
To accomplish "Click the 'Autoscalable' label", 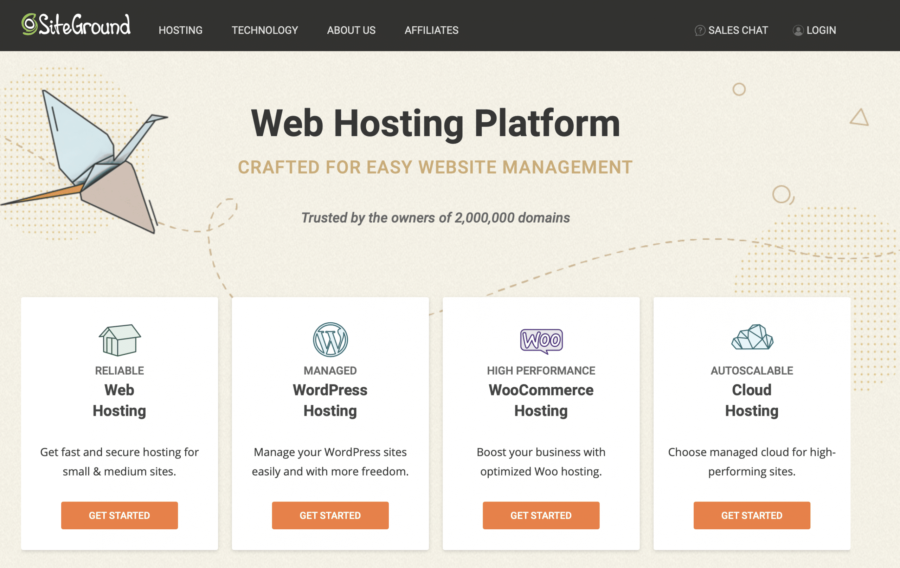I will pyautogui.click(x=752, y=371).
